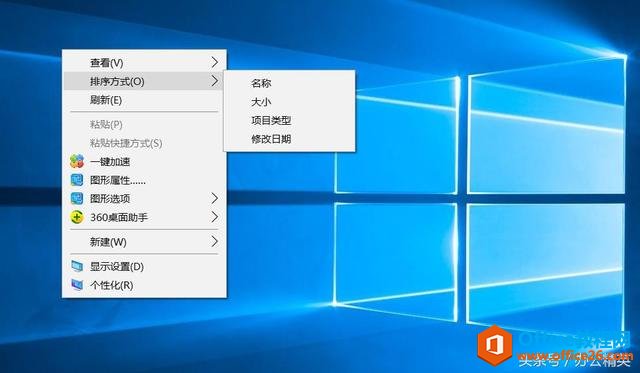The width and height of the screenshot is (640, 373).
Task: Sort by 名称 in the submenu
Action: click(289, 83)
